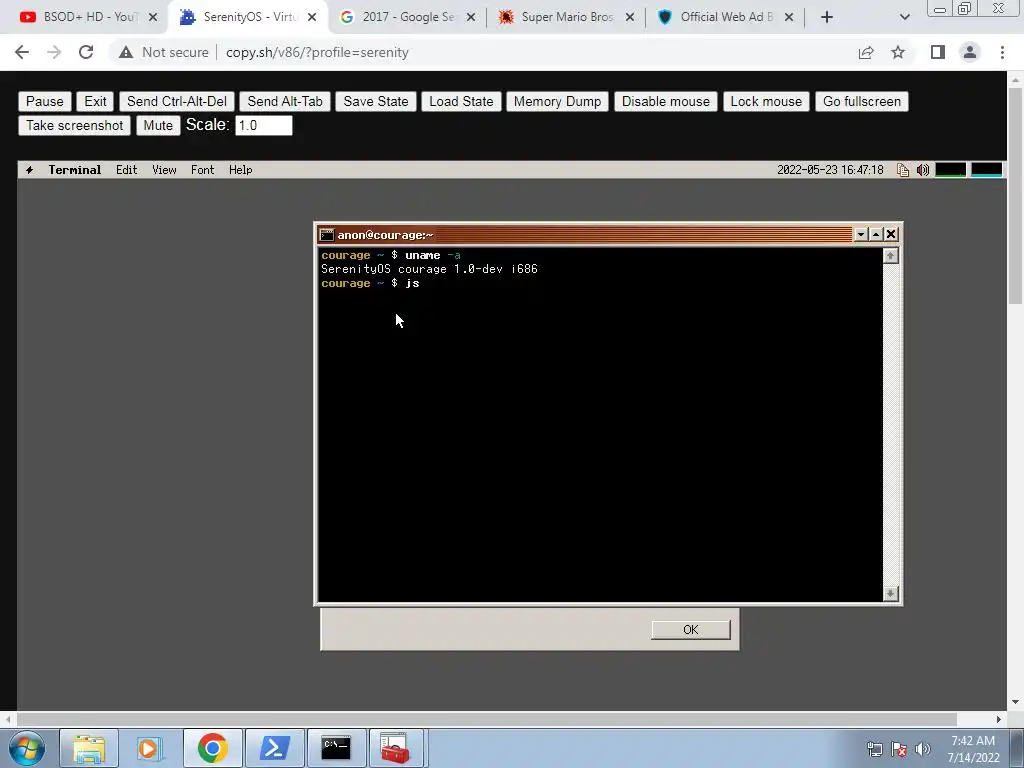The width and height of the screenshot is (1024, 768).
Task: Open the Edit menu in SerenityOS
Action: point(127,170)
